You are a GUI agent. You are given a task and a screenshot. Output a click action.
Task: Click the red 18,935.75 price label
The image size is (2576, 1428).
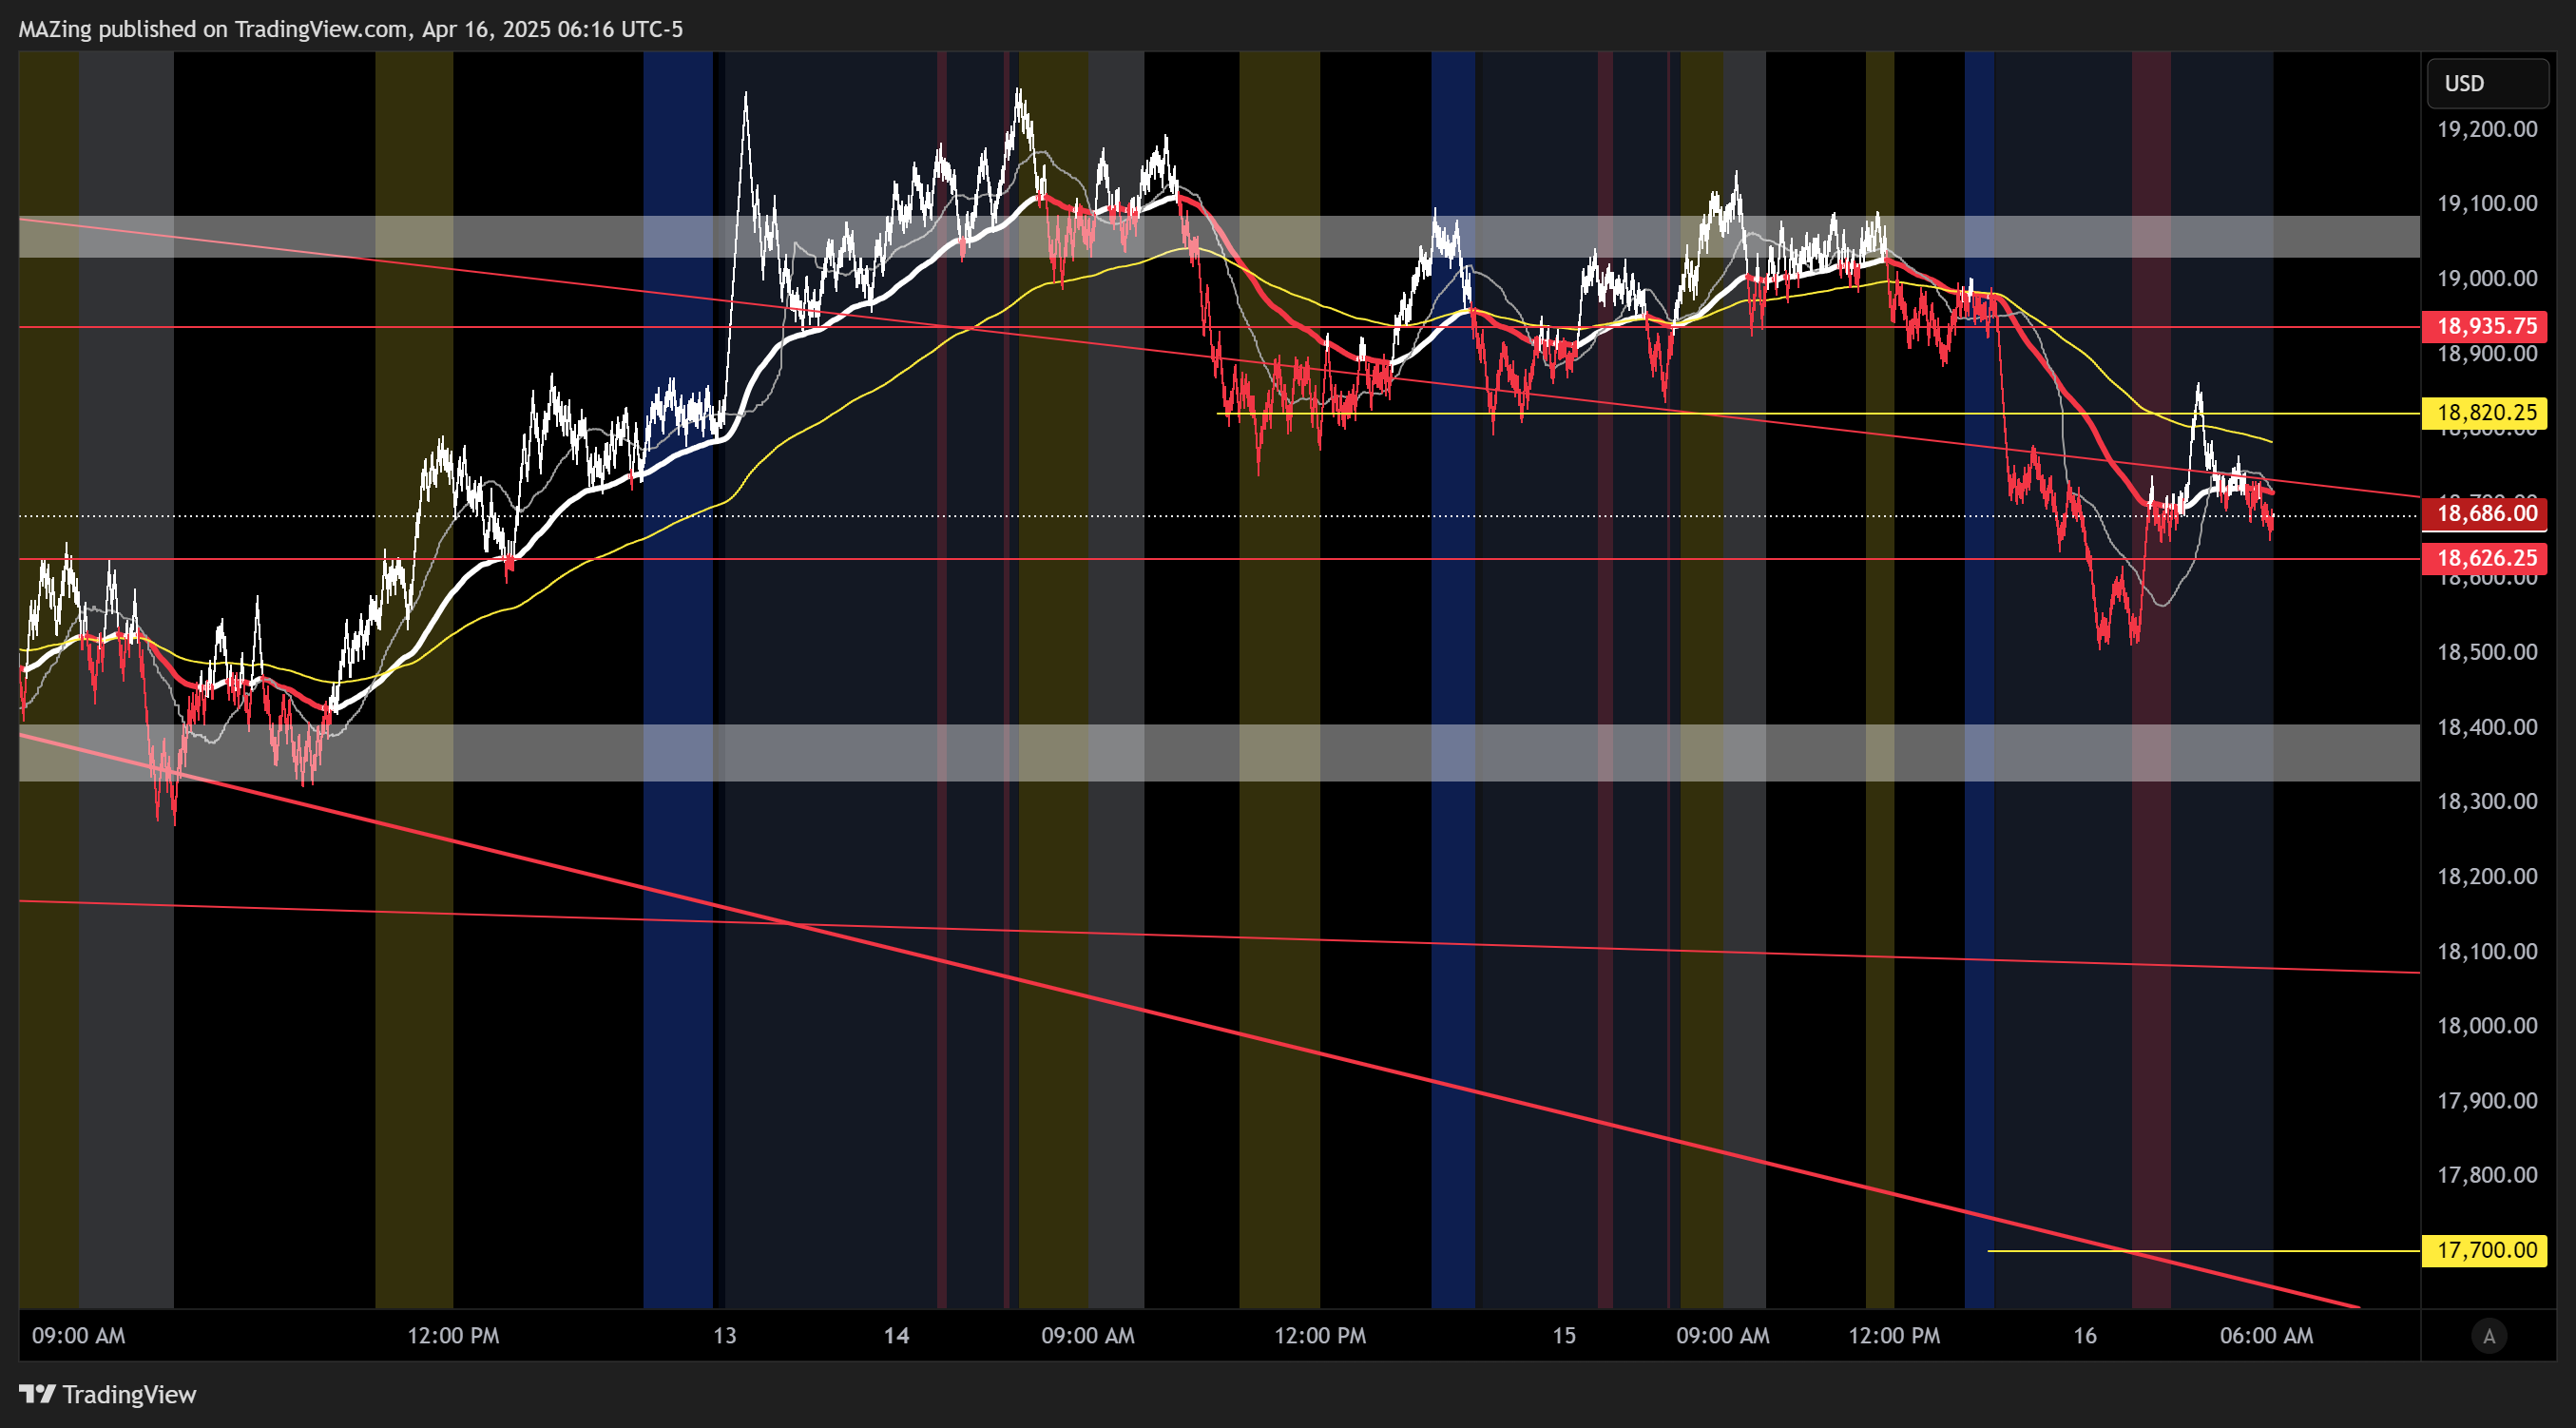click(2485, 326)
